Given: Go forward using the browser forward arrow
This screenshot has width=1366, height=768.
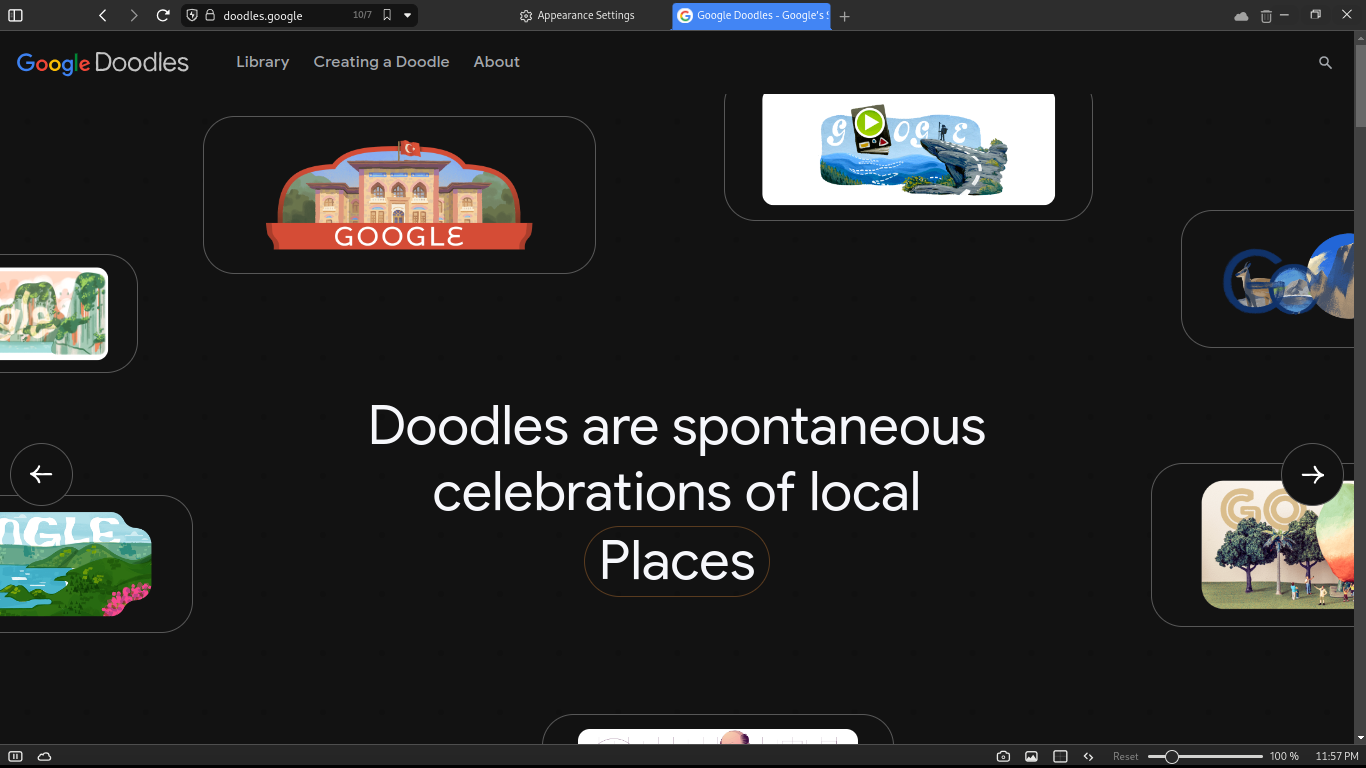Looking at the screenshot, I should pos(133,15).
